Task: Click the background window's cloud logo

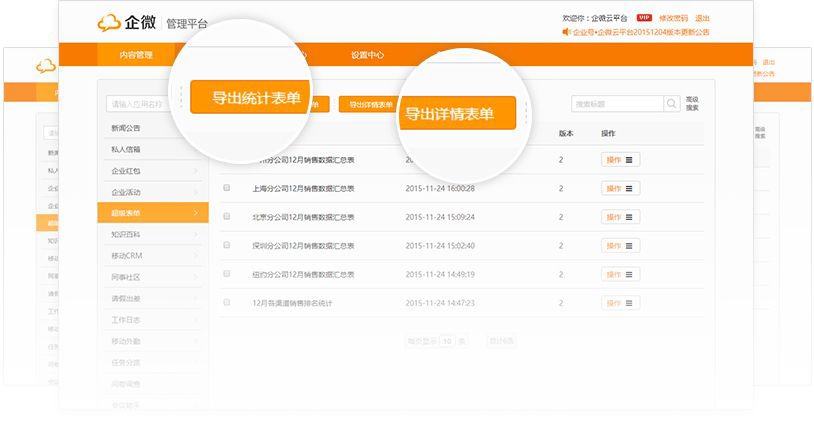Action: click(45, 67)
